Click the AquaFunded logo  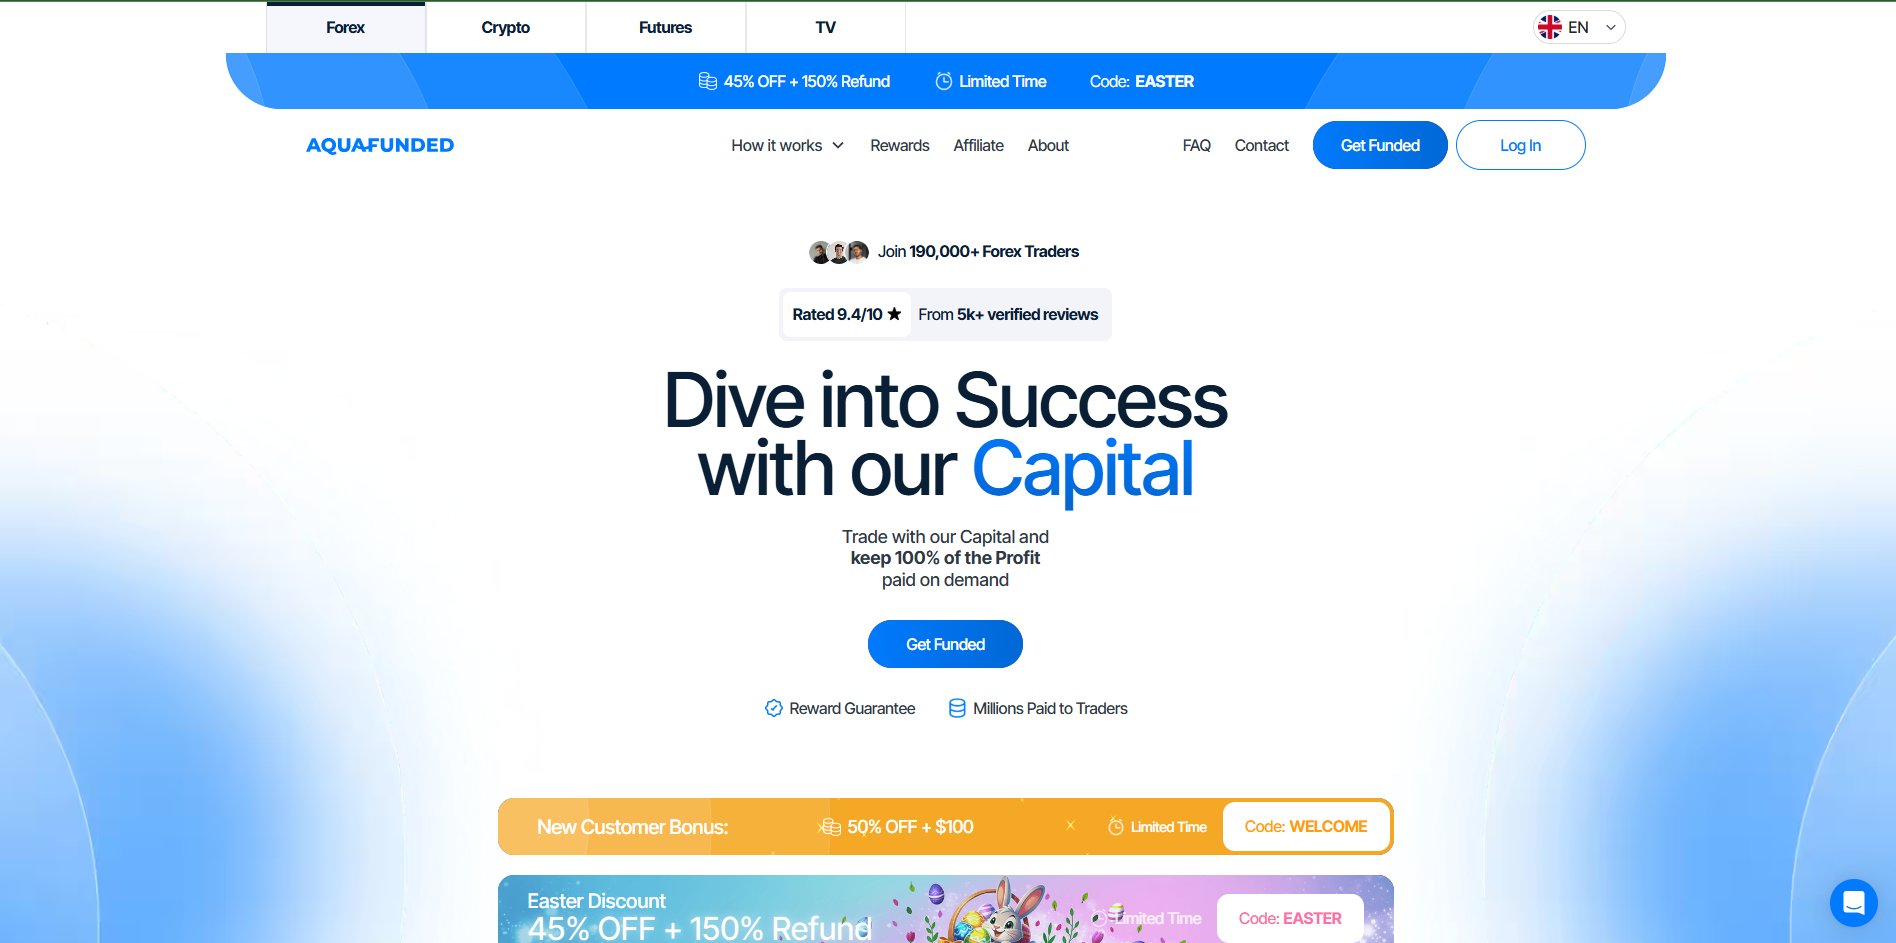[x=380, y=145]
